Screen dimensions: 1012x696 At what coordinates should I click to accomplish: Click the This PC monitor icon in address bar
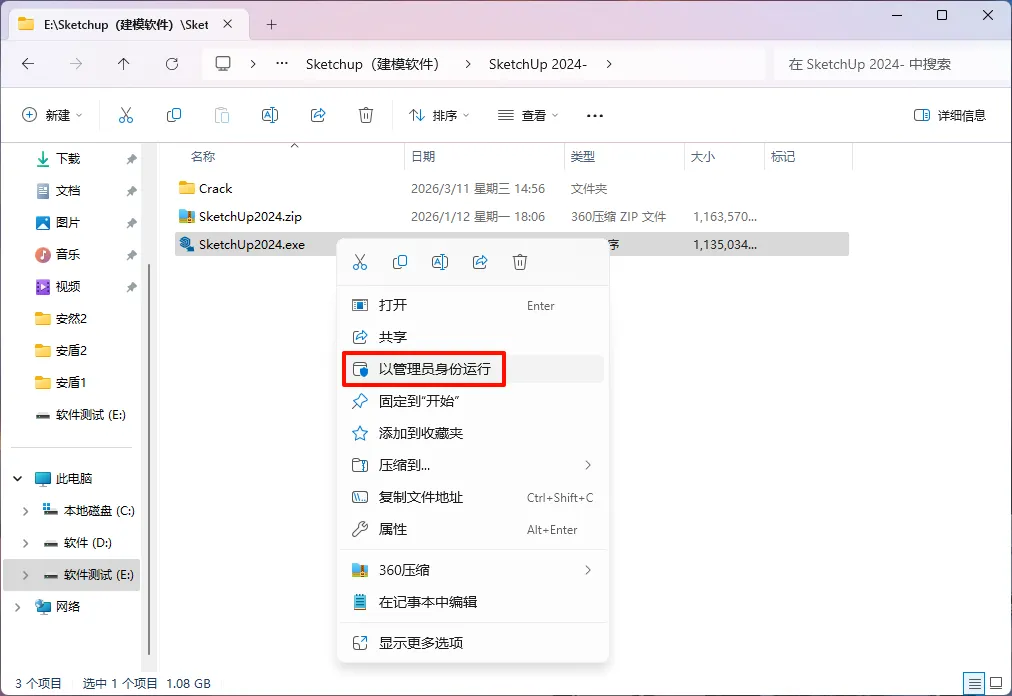pos(223,63)
